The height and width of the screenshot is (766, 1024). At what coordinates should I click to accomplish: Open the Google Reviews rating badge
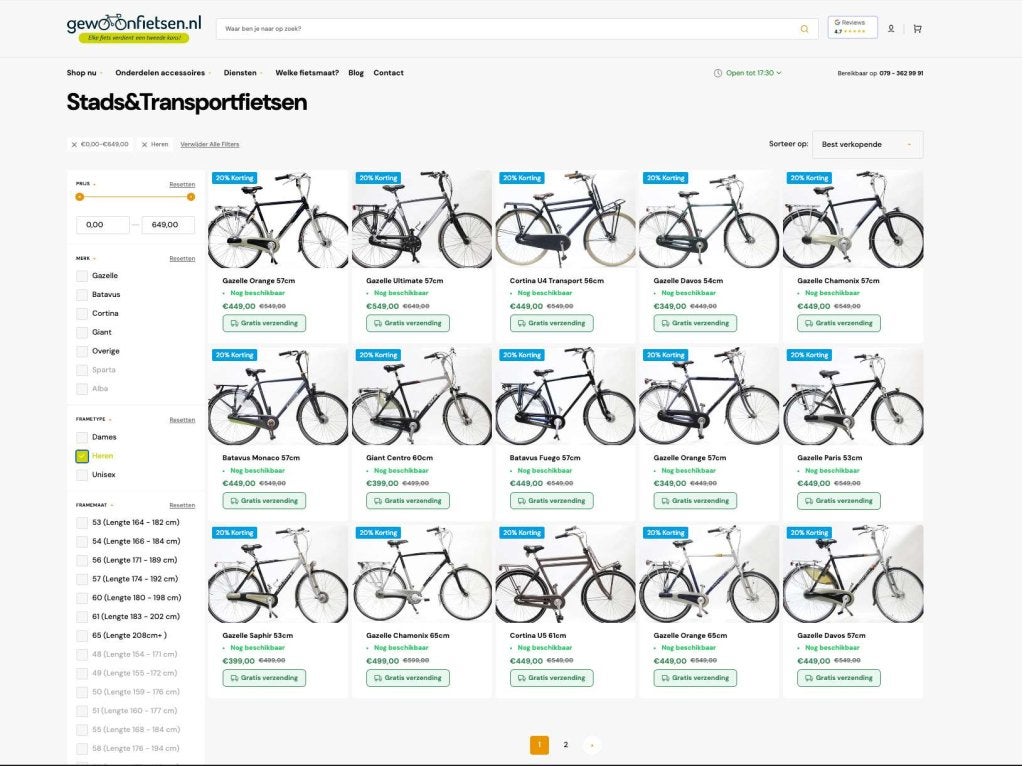point(852,27)
